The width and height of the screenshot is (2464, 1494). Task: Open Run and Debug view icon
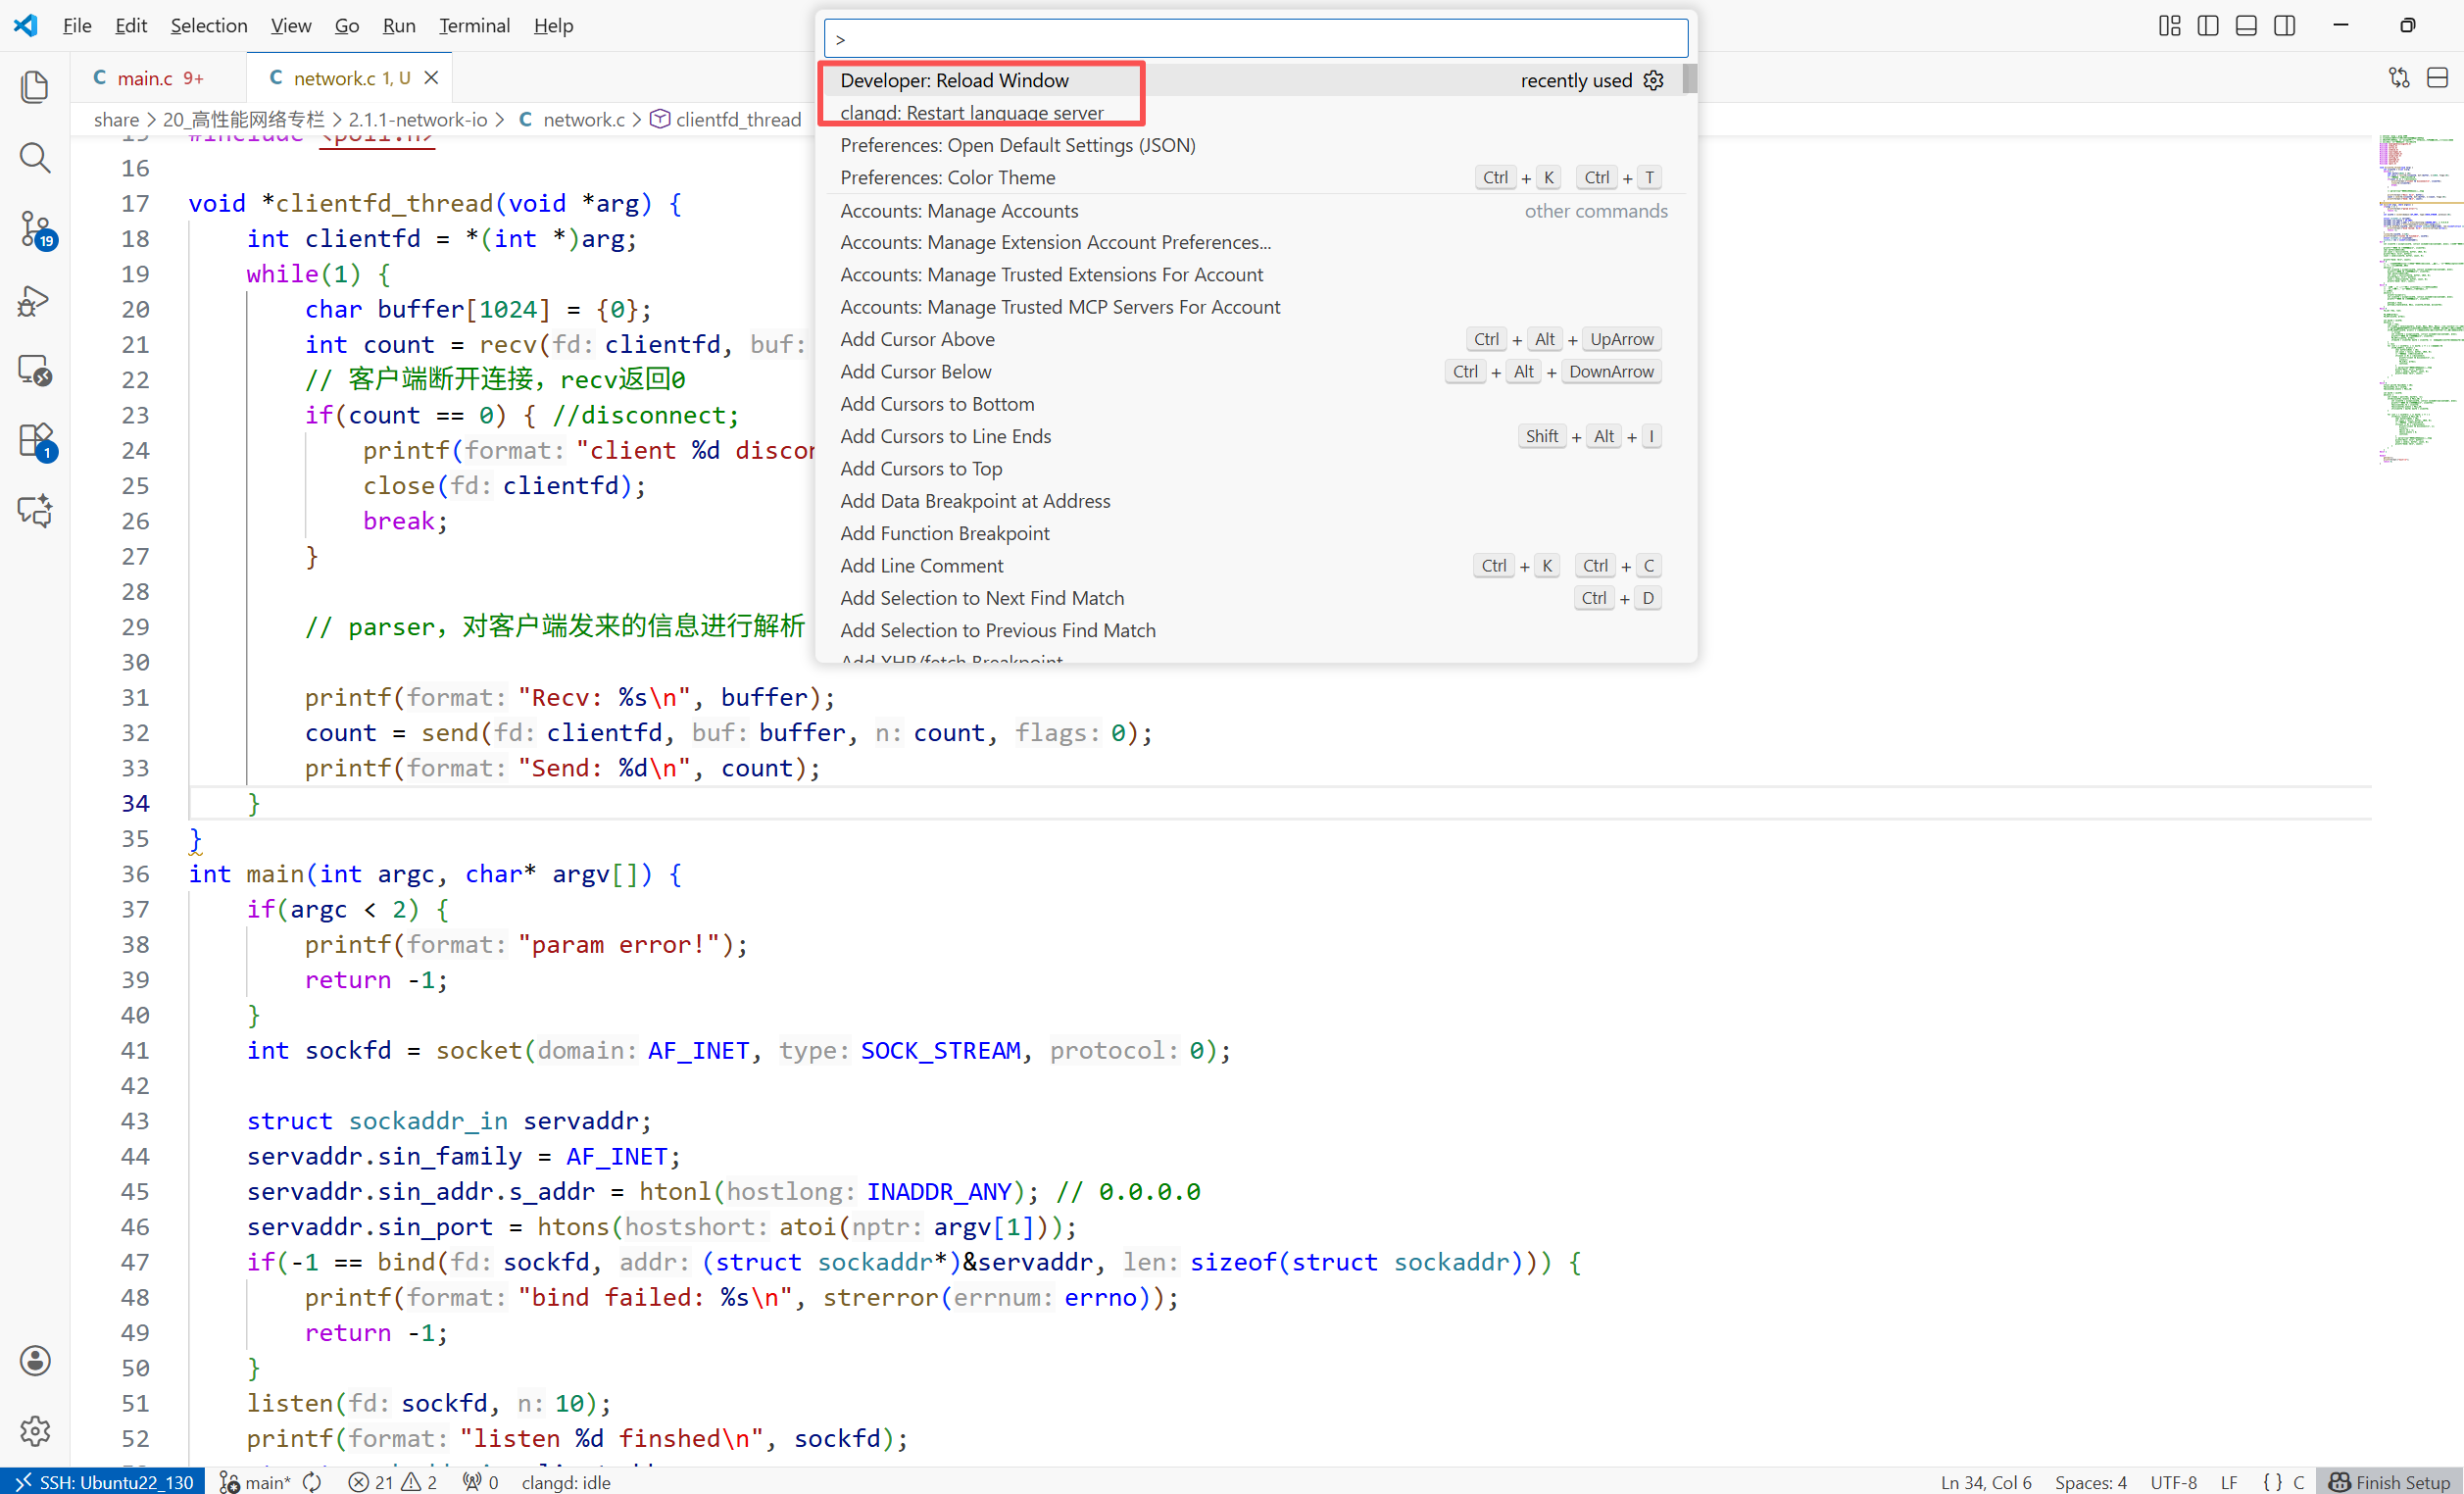(35, 300)
